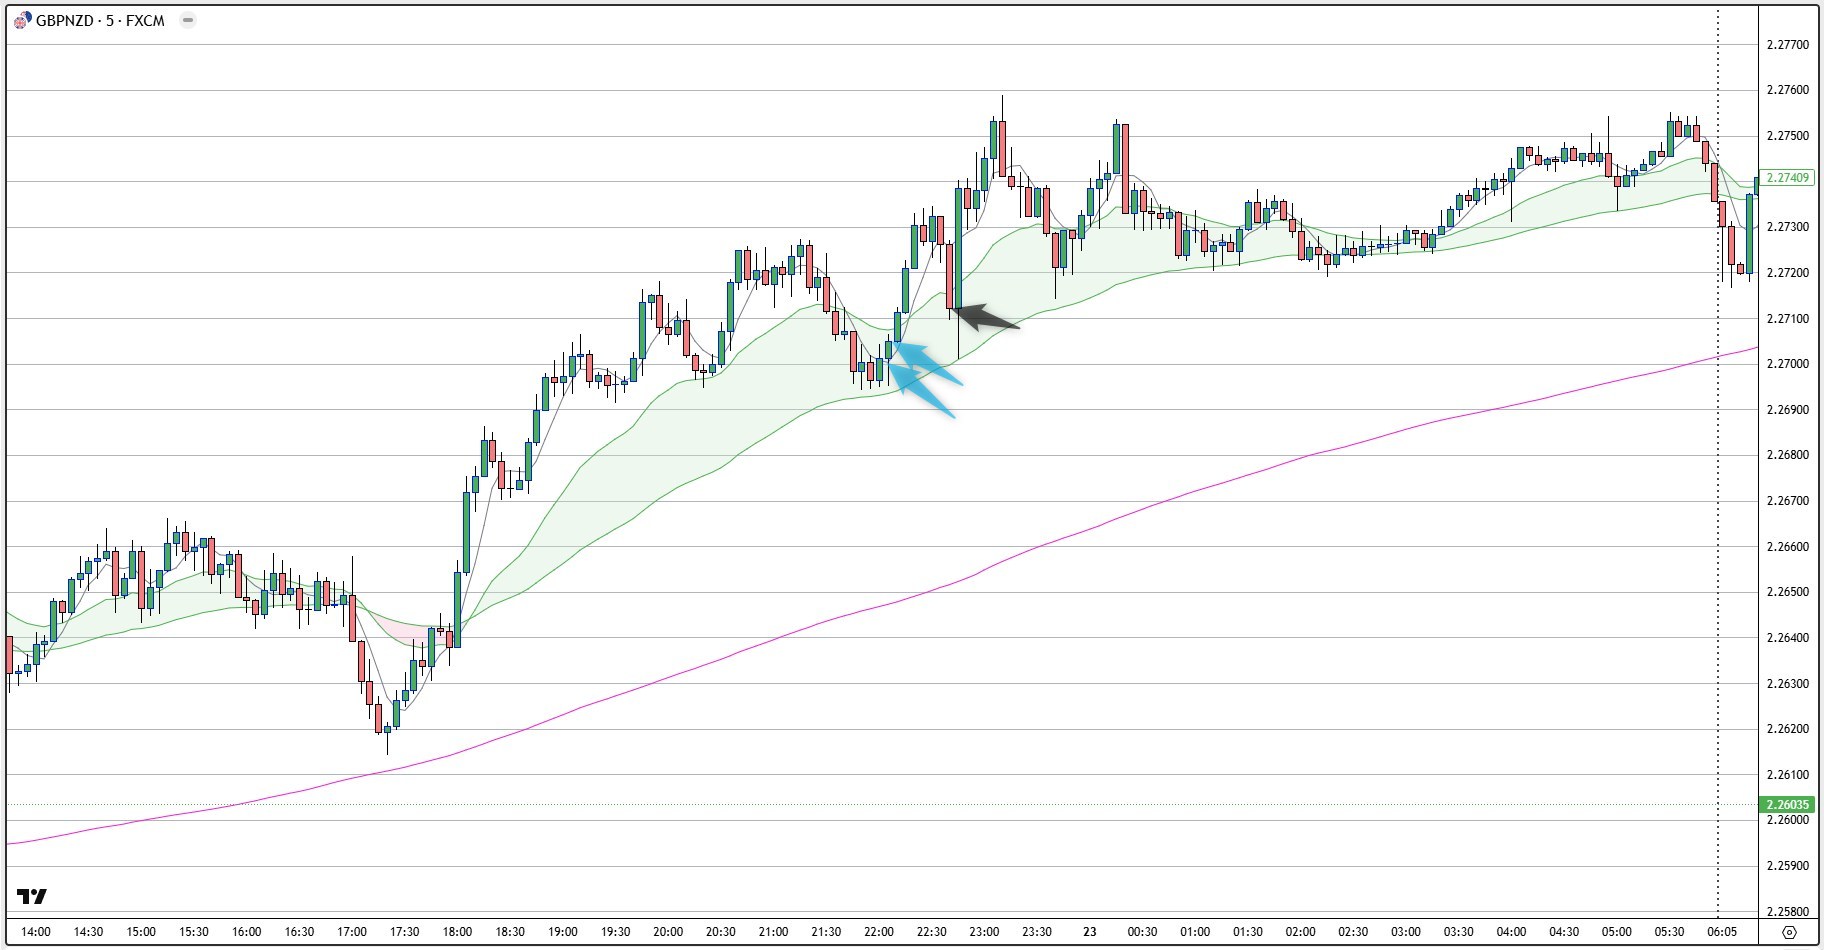Click the 14:00 time axis label

[x=35, y=932]
